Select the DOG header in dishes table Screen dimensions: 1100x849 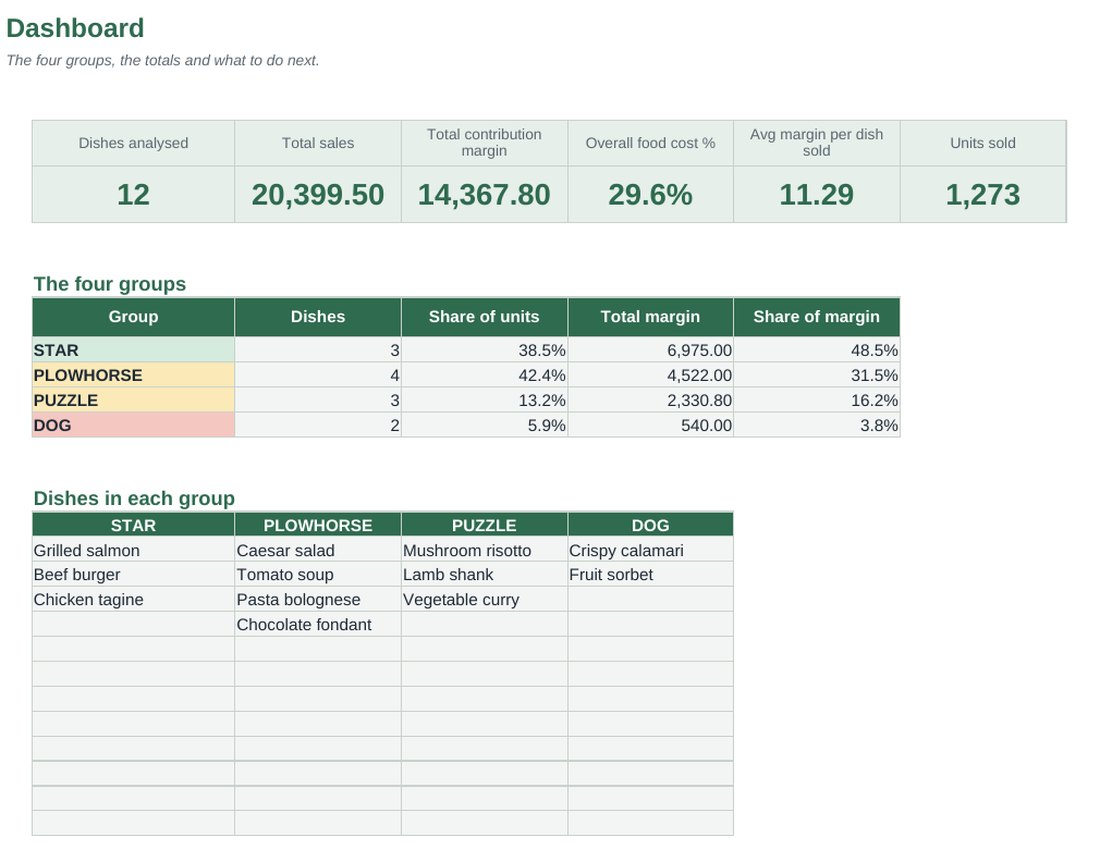tap(650, 525)
